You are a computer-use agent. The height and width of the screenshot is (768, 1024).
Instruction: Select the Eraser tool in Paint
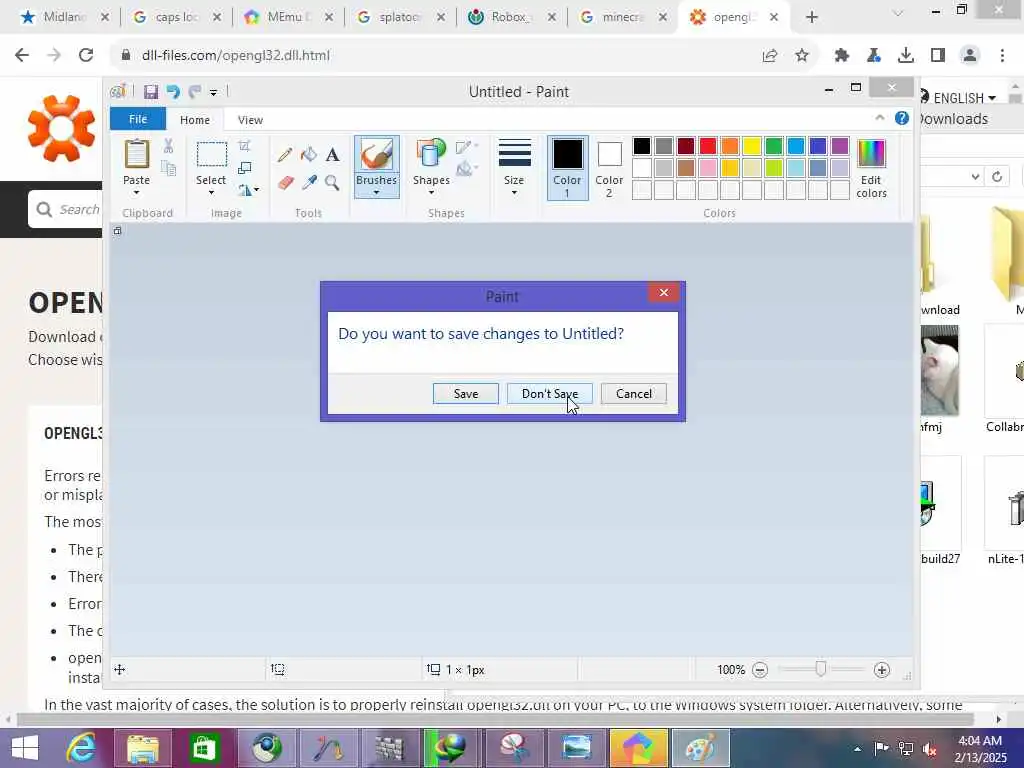[x=285, y=182]
